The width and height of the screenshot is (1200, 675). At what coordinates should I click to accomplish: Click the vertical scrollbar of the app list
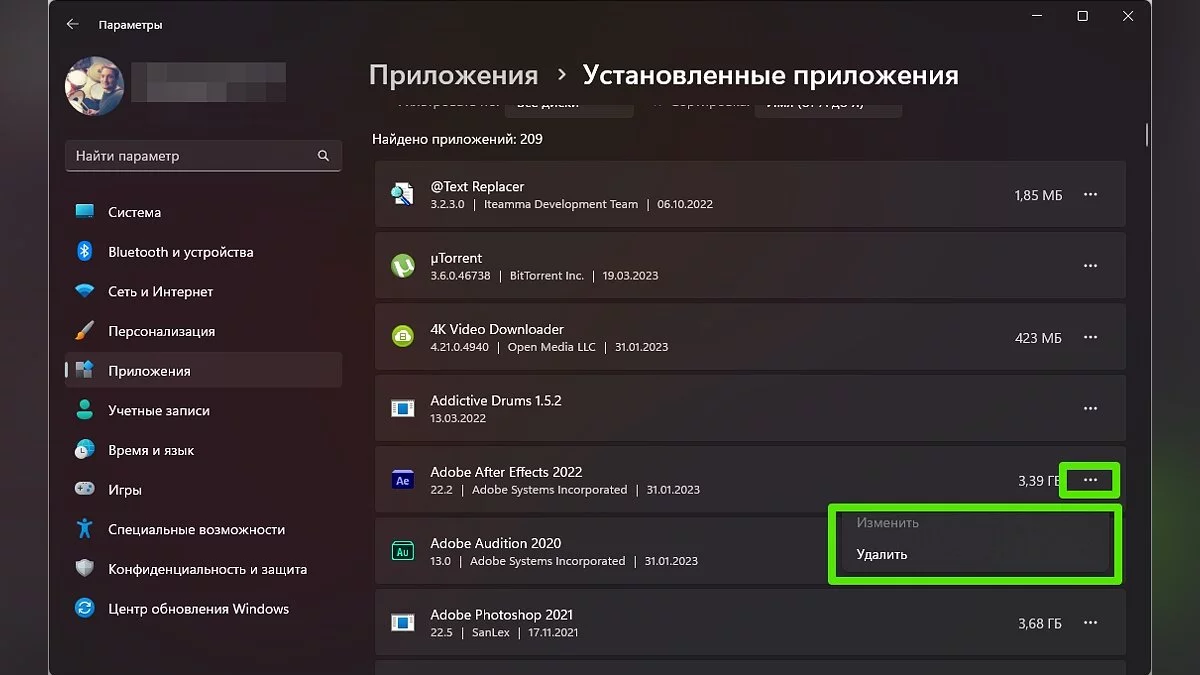coord(1146,135)
